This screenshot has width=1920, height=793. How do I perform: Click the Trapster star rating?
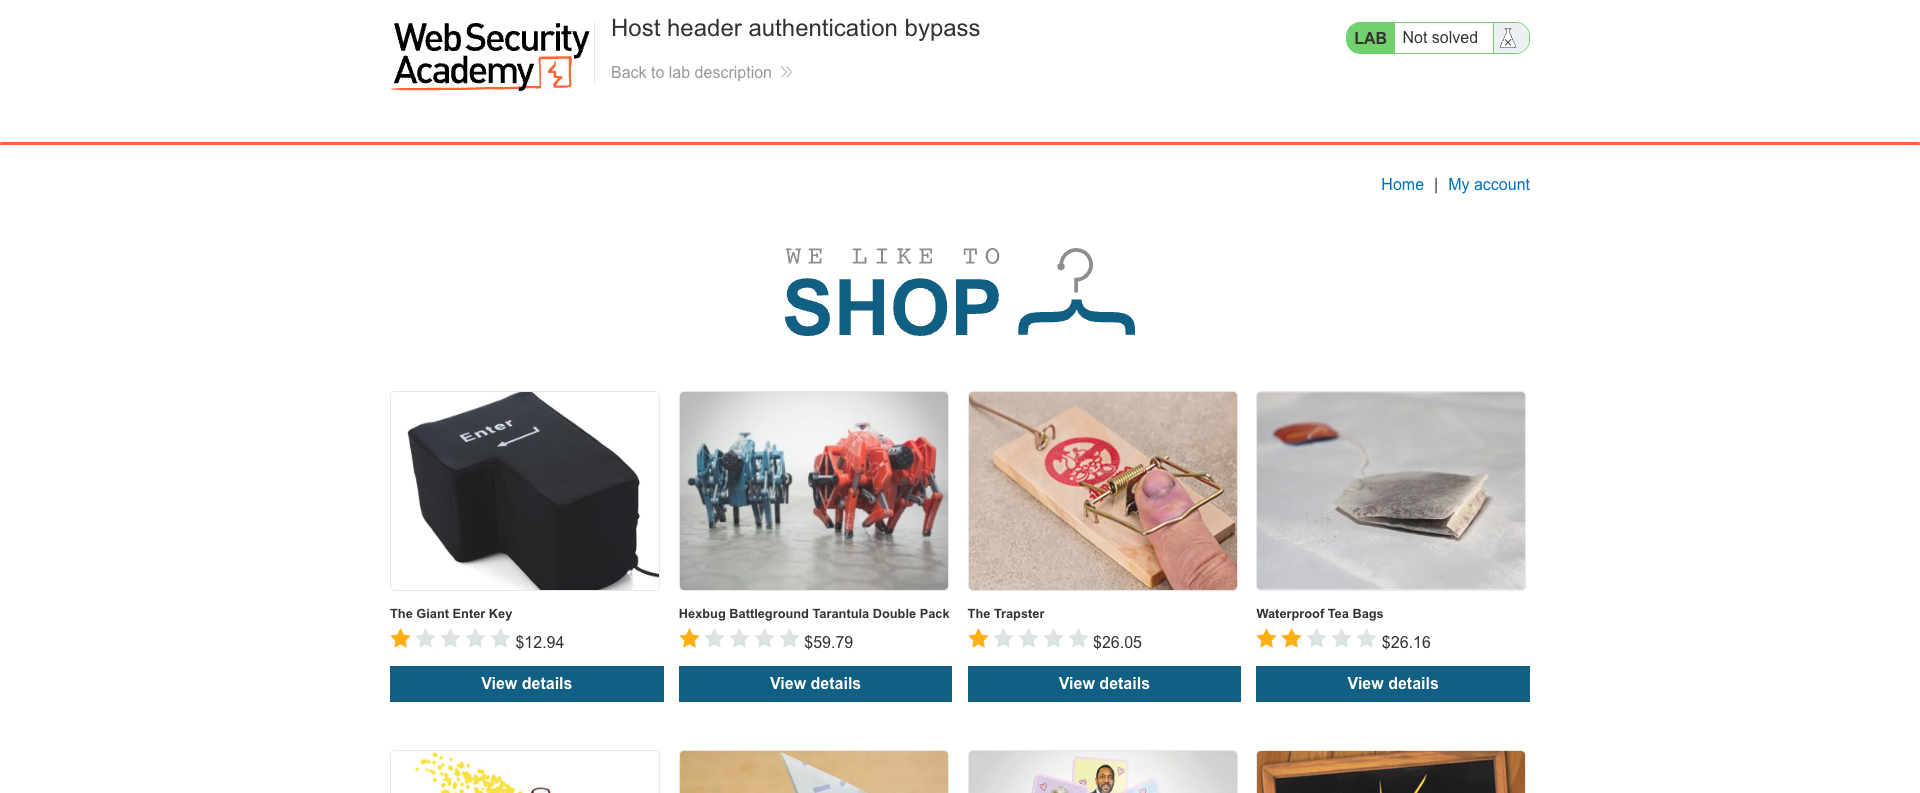(x=1028, y=639)
